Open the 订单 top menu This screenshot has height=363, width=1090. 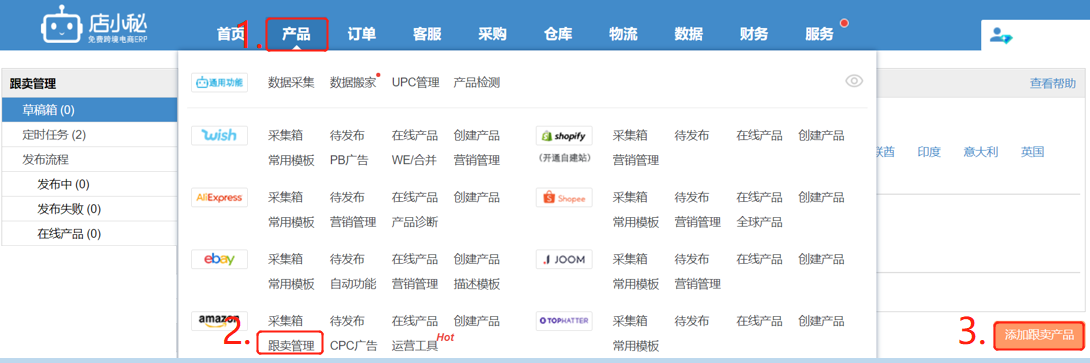coord(361,34)
